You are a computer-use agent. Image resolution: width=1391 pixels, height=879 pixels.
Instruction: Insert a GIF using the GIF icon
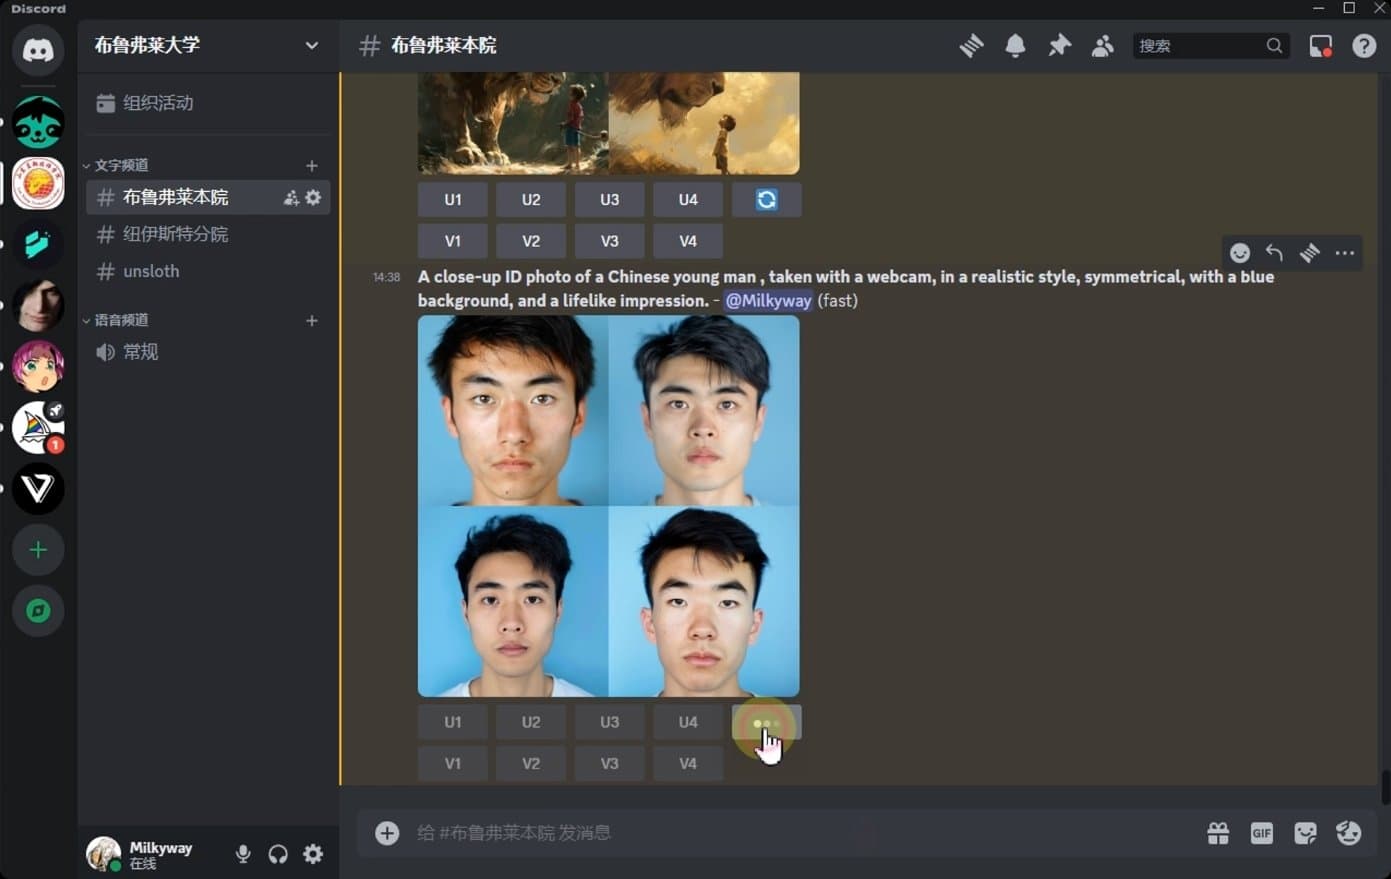tap(1261, 832)
